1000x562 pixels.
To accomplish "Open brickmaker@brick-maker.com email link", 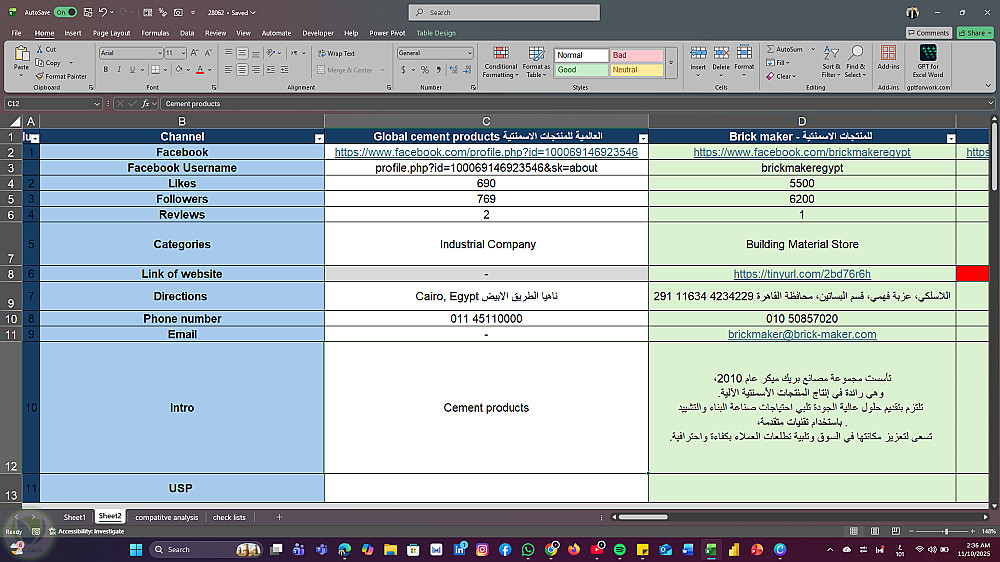I will [802, 334].
